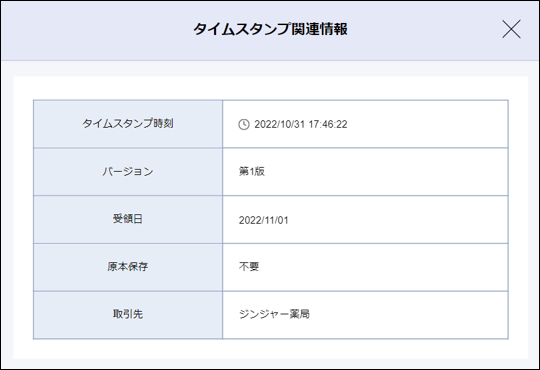Select the receipt date 2022/11/01
Image resolution: width=540 pixels, height=370 pixels.
[263, 220]
